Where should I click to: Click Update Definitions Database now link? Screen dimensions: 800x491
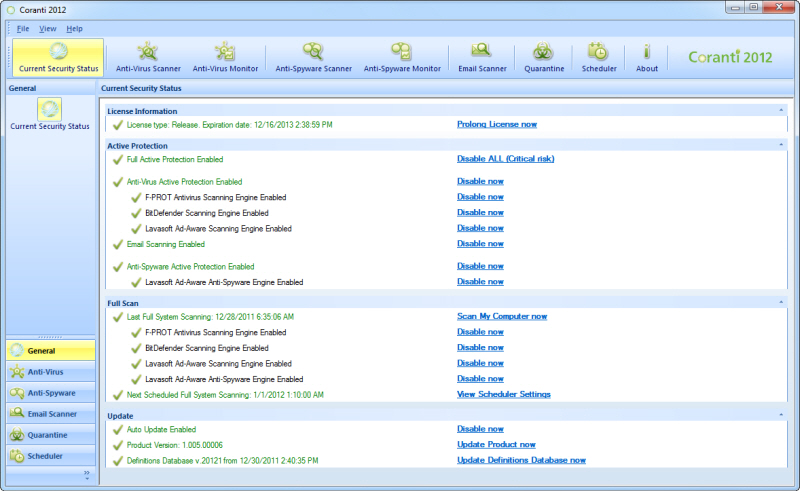(521, 460)
